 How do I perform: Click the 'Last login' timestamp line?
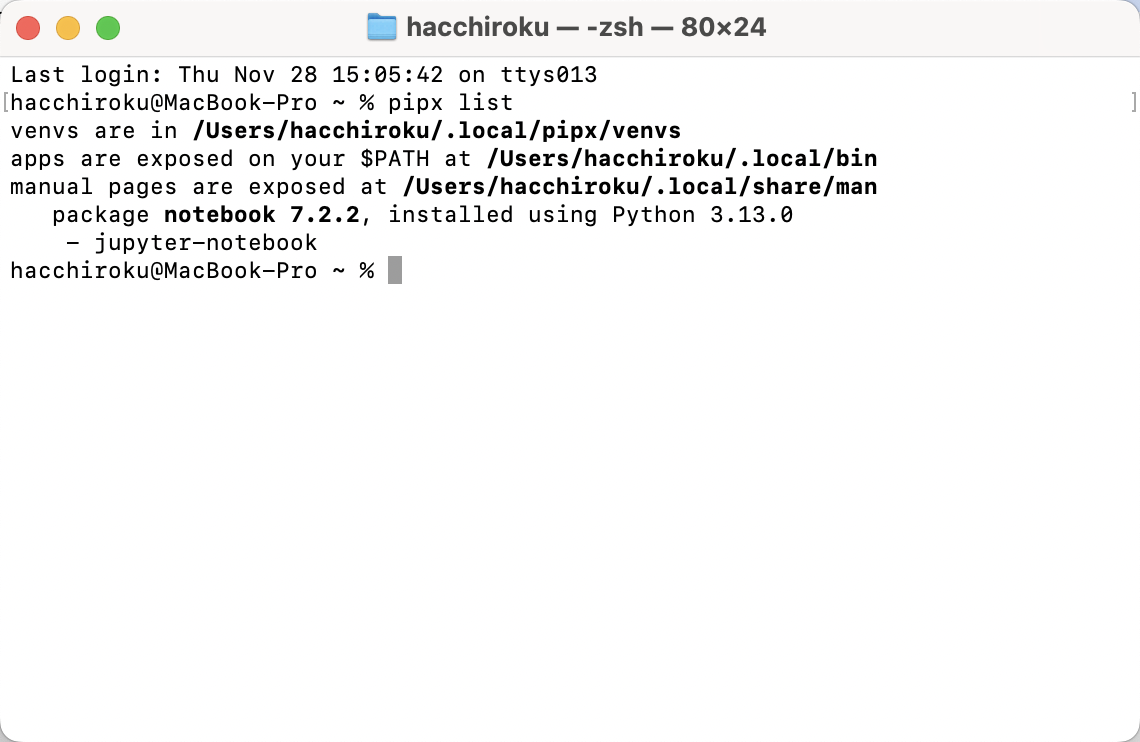[304, 75]
